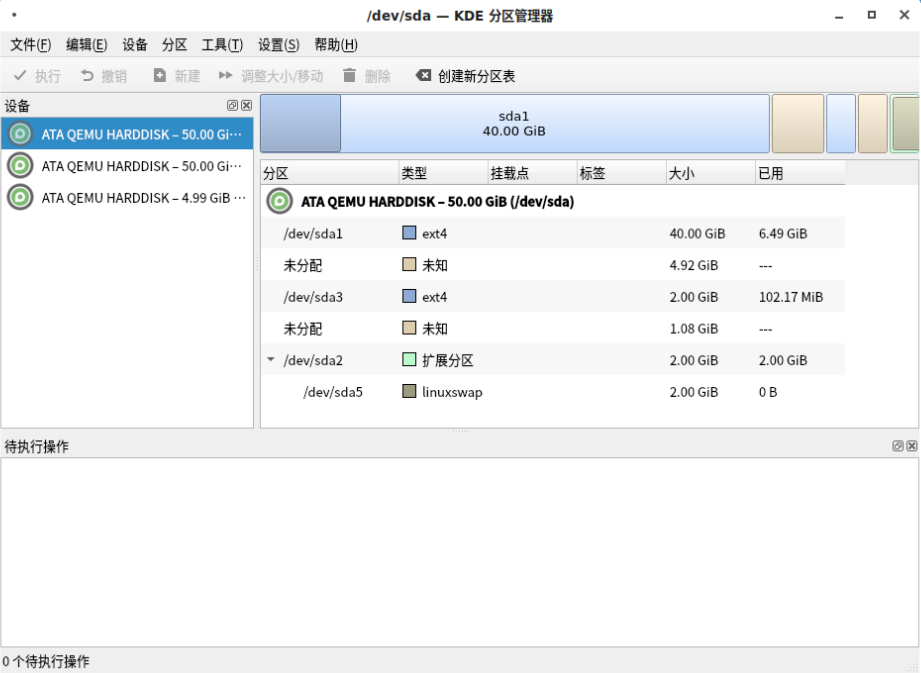
Task: Click the tan color square of the 1.08 GiB unallocated row
Action: click(x=409, y=328)
